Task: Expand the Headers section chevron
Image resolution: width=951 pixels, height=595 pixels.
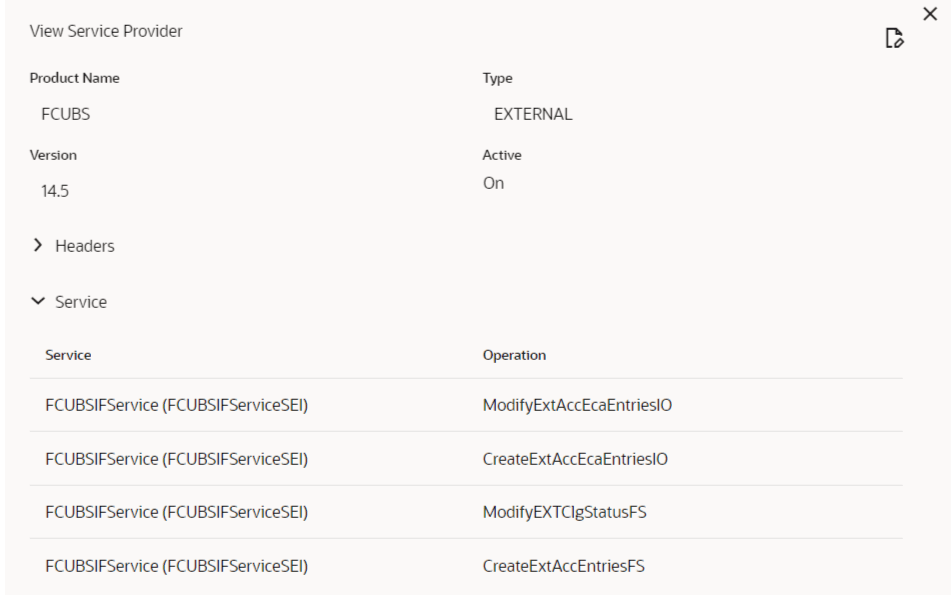Action: coord(38,245)
